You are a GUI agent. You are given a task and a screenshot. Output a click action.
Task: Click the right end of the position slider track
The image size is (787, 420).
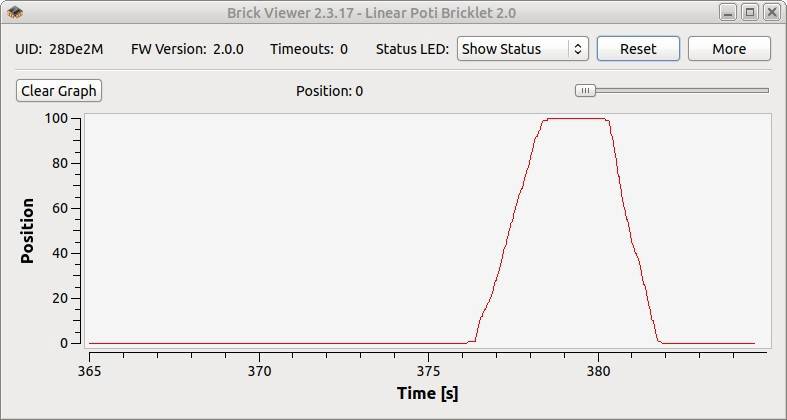point(764,91)
